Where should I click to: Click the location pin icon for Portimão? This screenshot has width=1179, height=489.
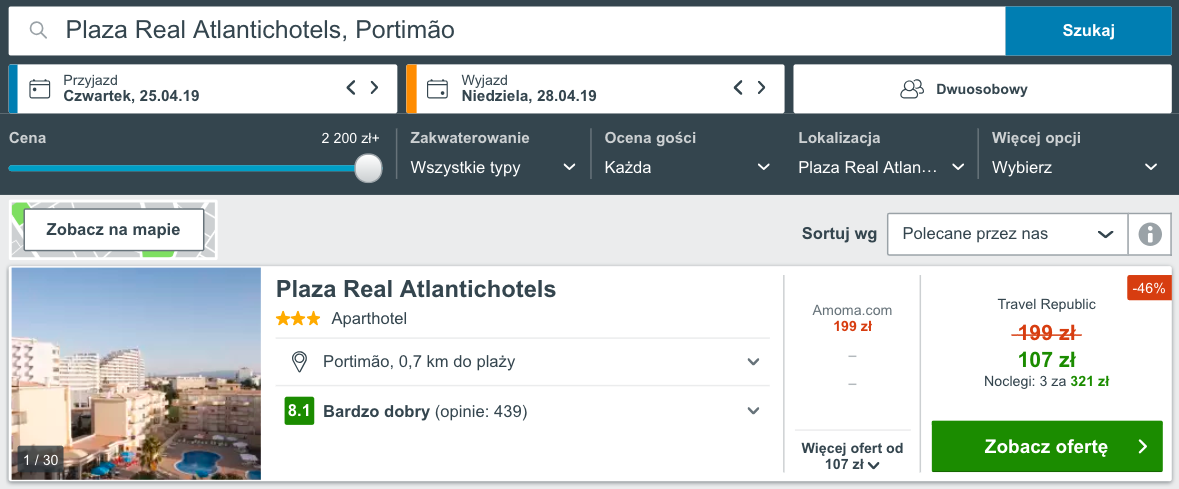point(298,362)
